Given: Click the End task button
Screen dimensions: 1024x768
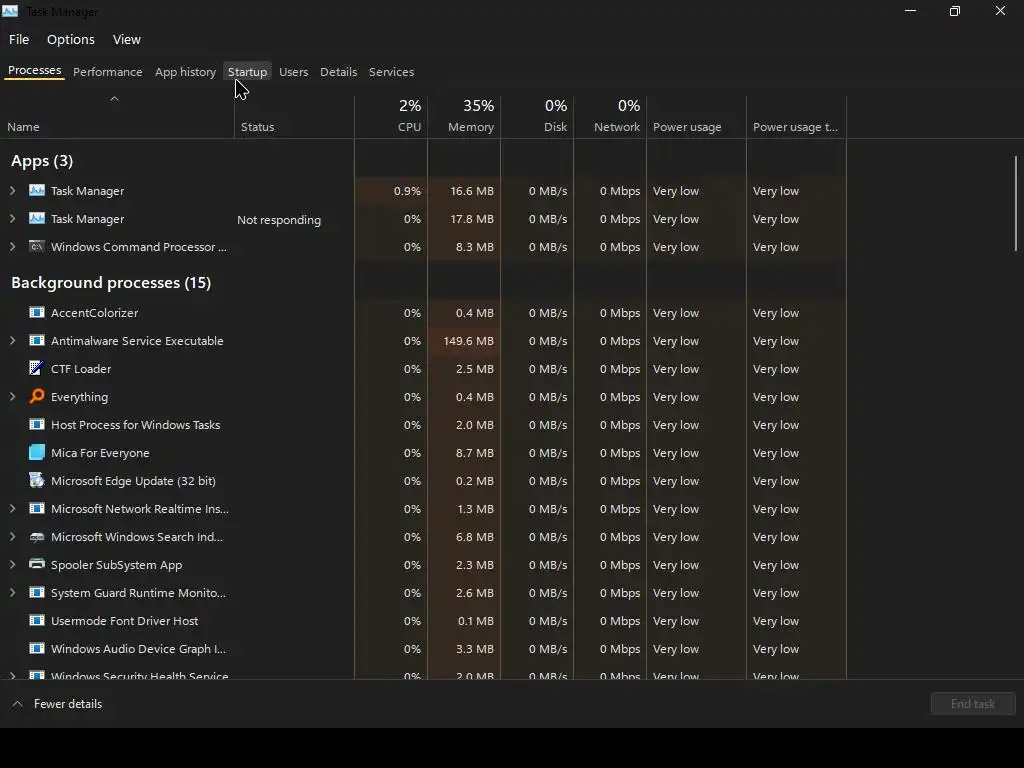Looking at the screenshot, I should tap(972, 703).
